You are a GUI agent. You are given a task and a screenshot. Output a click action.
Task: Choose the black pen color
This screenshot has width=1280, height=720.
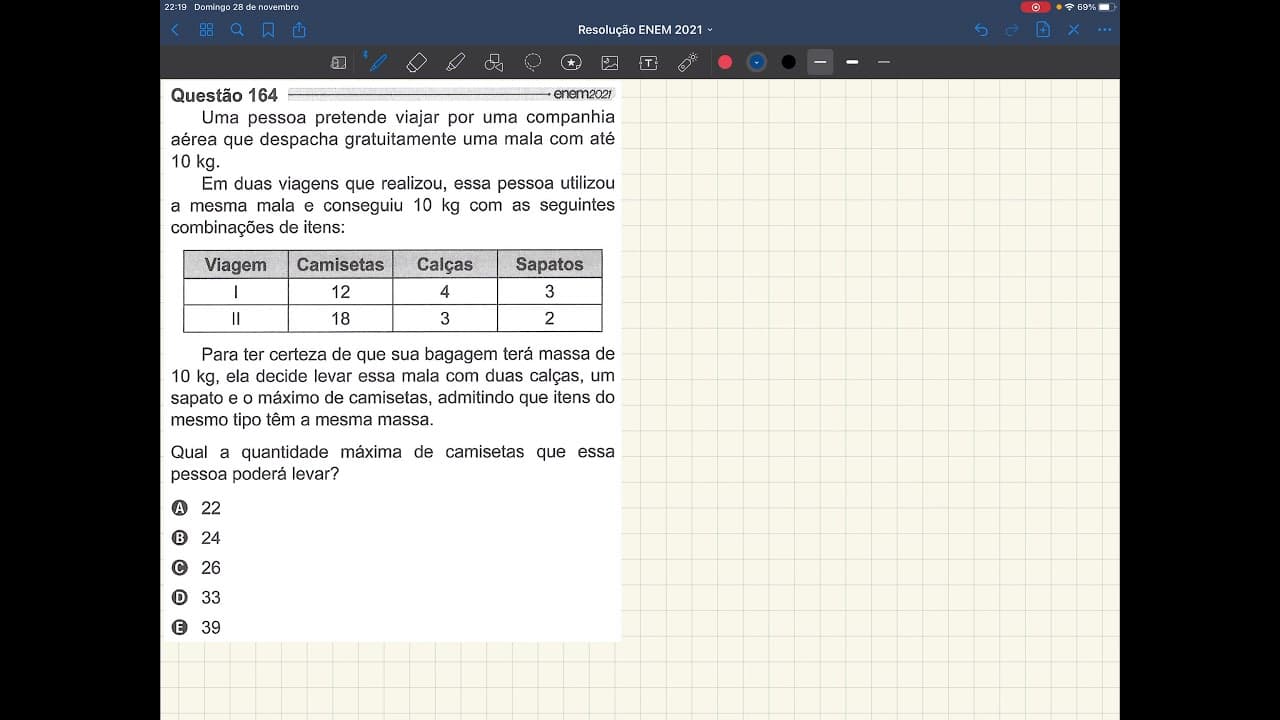click(789, 62)
